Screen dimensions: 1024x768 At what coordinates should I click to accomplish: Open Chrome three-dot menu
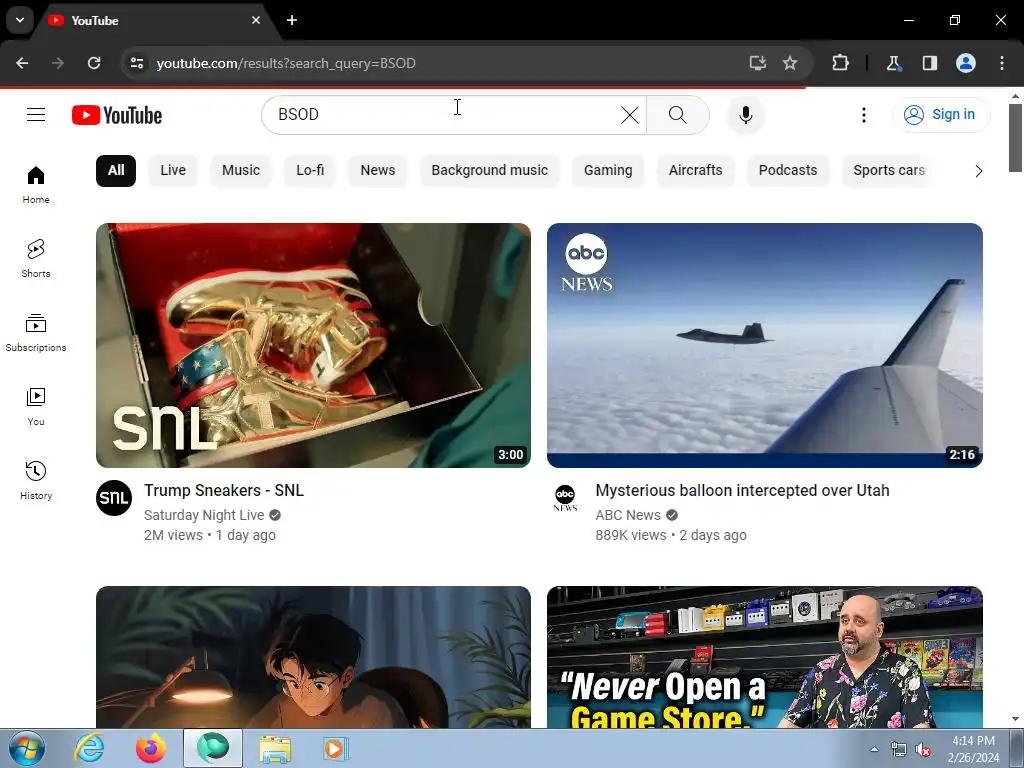(x=1002, y=63)
